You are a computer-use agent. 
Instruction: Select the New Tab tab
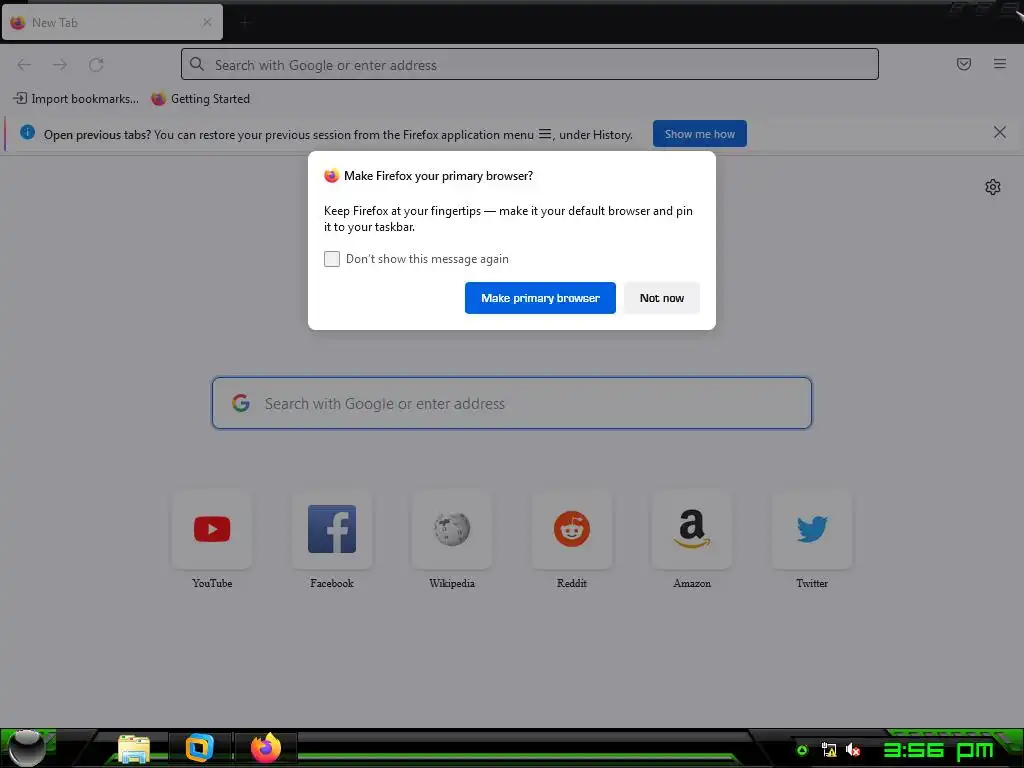point(112,22)
